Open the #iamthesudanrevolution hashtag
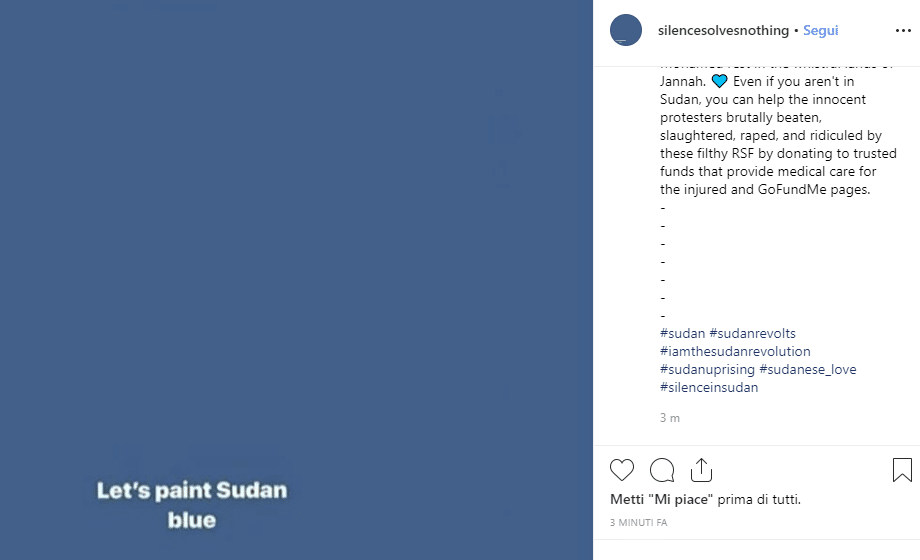The image size is (920, 560). 735,351
